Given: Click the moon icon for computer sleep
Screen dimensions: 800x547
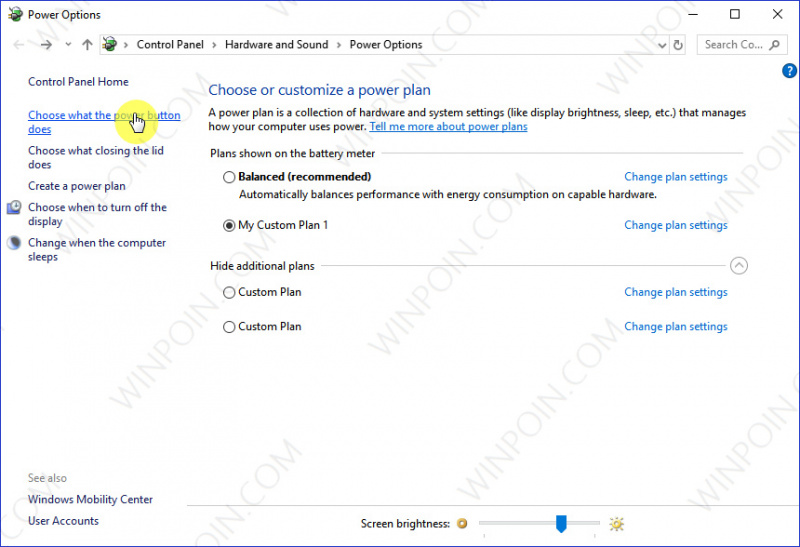Looking at the screenshot, I should coord(14,243).
